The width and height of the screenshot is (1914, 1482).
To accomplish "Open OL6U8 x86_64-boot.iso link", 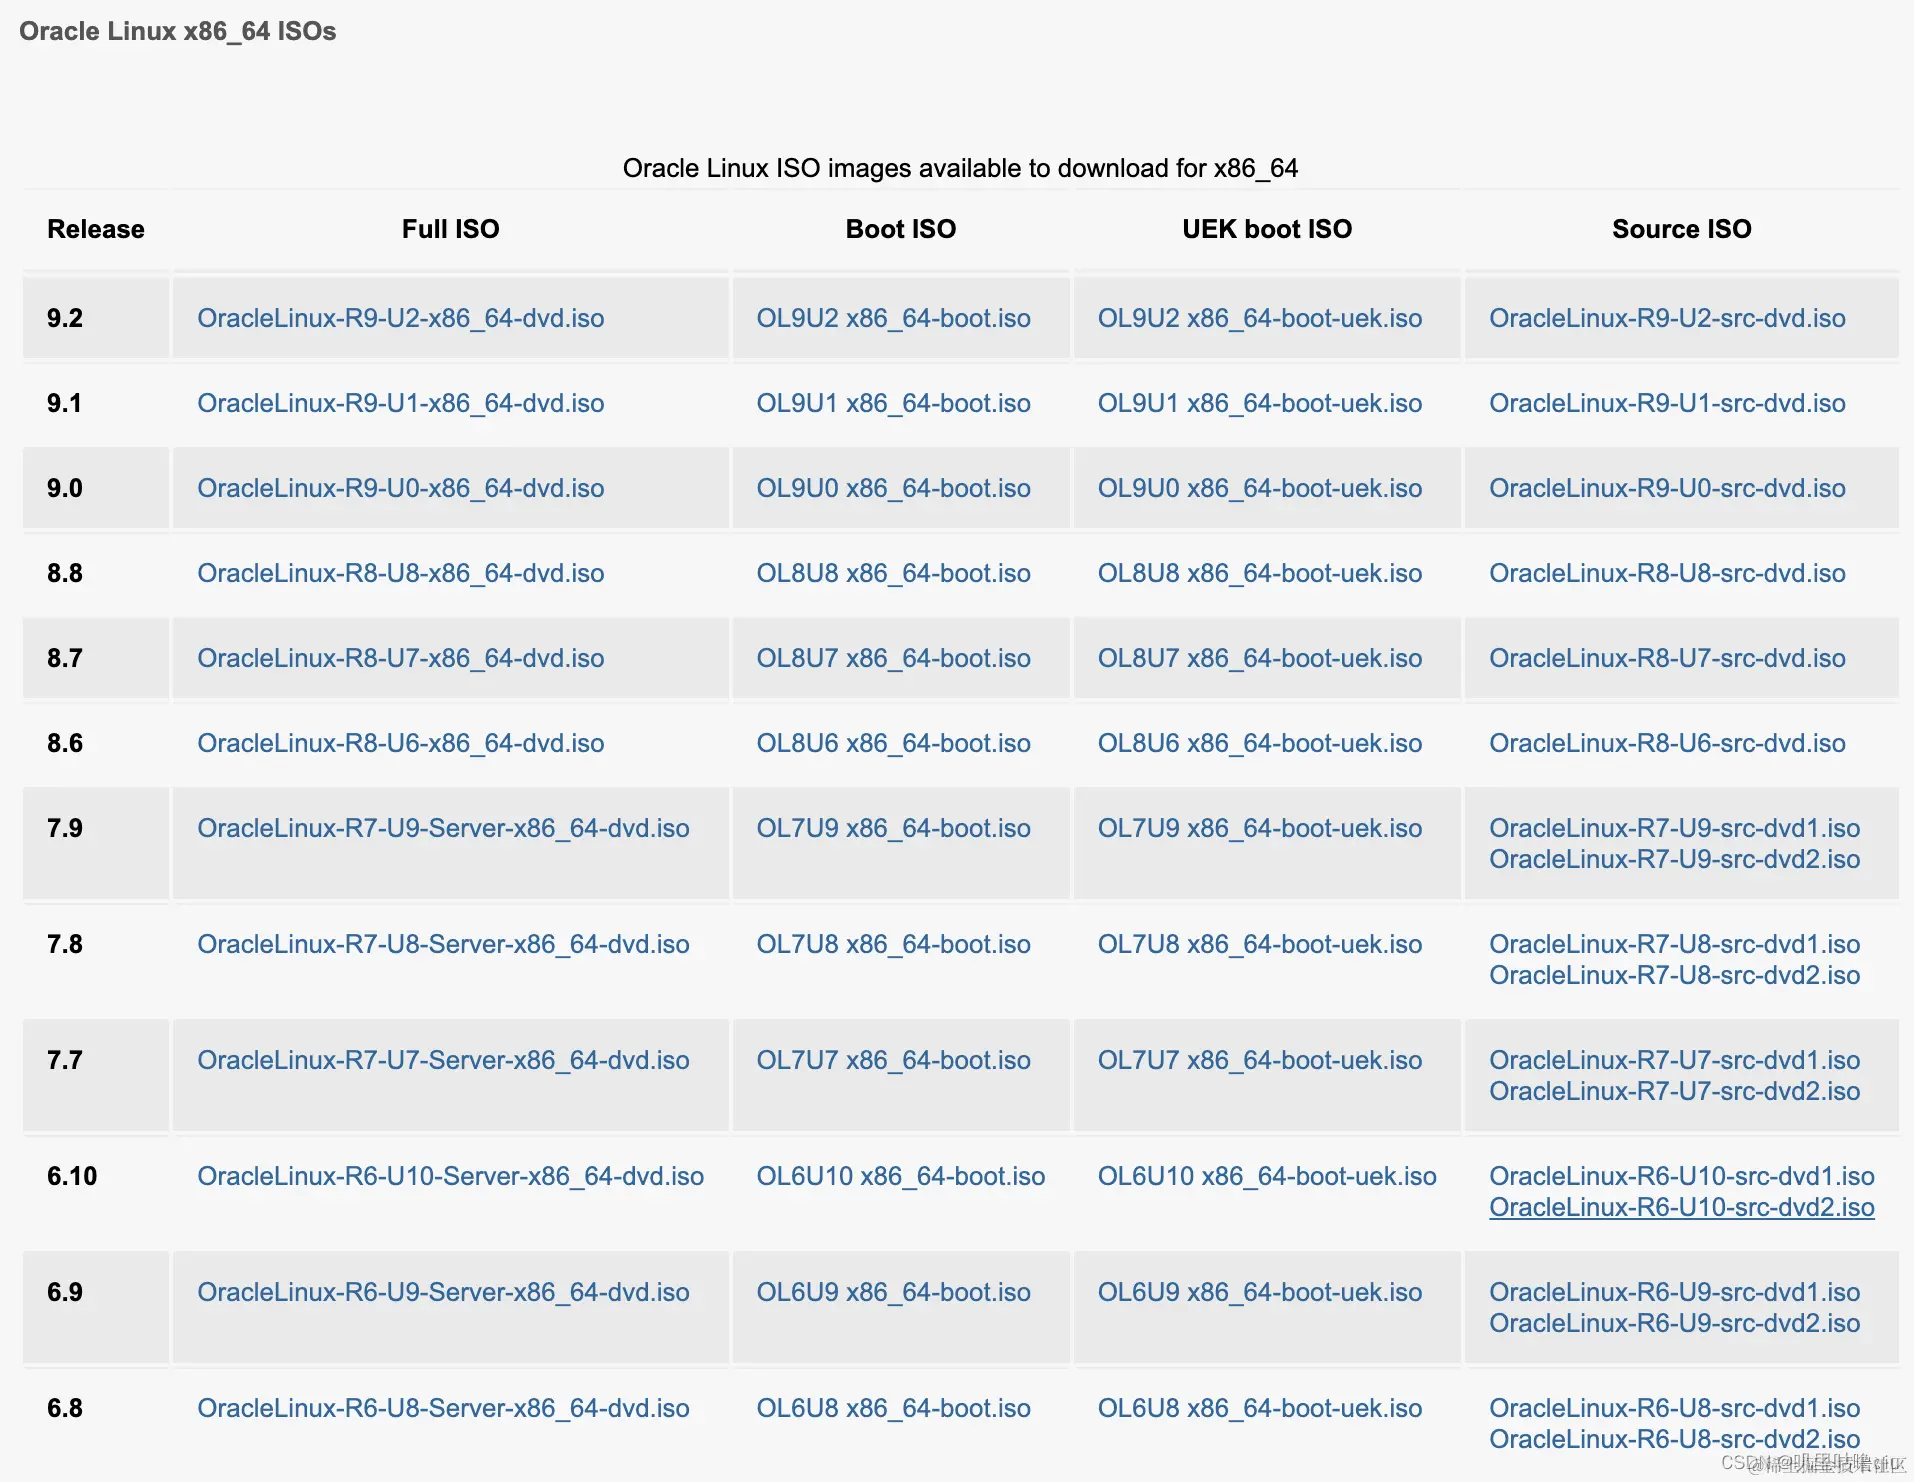I will 893,1408.
